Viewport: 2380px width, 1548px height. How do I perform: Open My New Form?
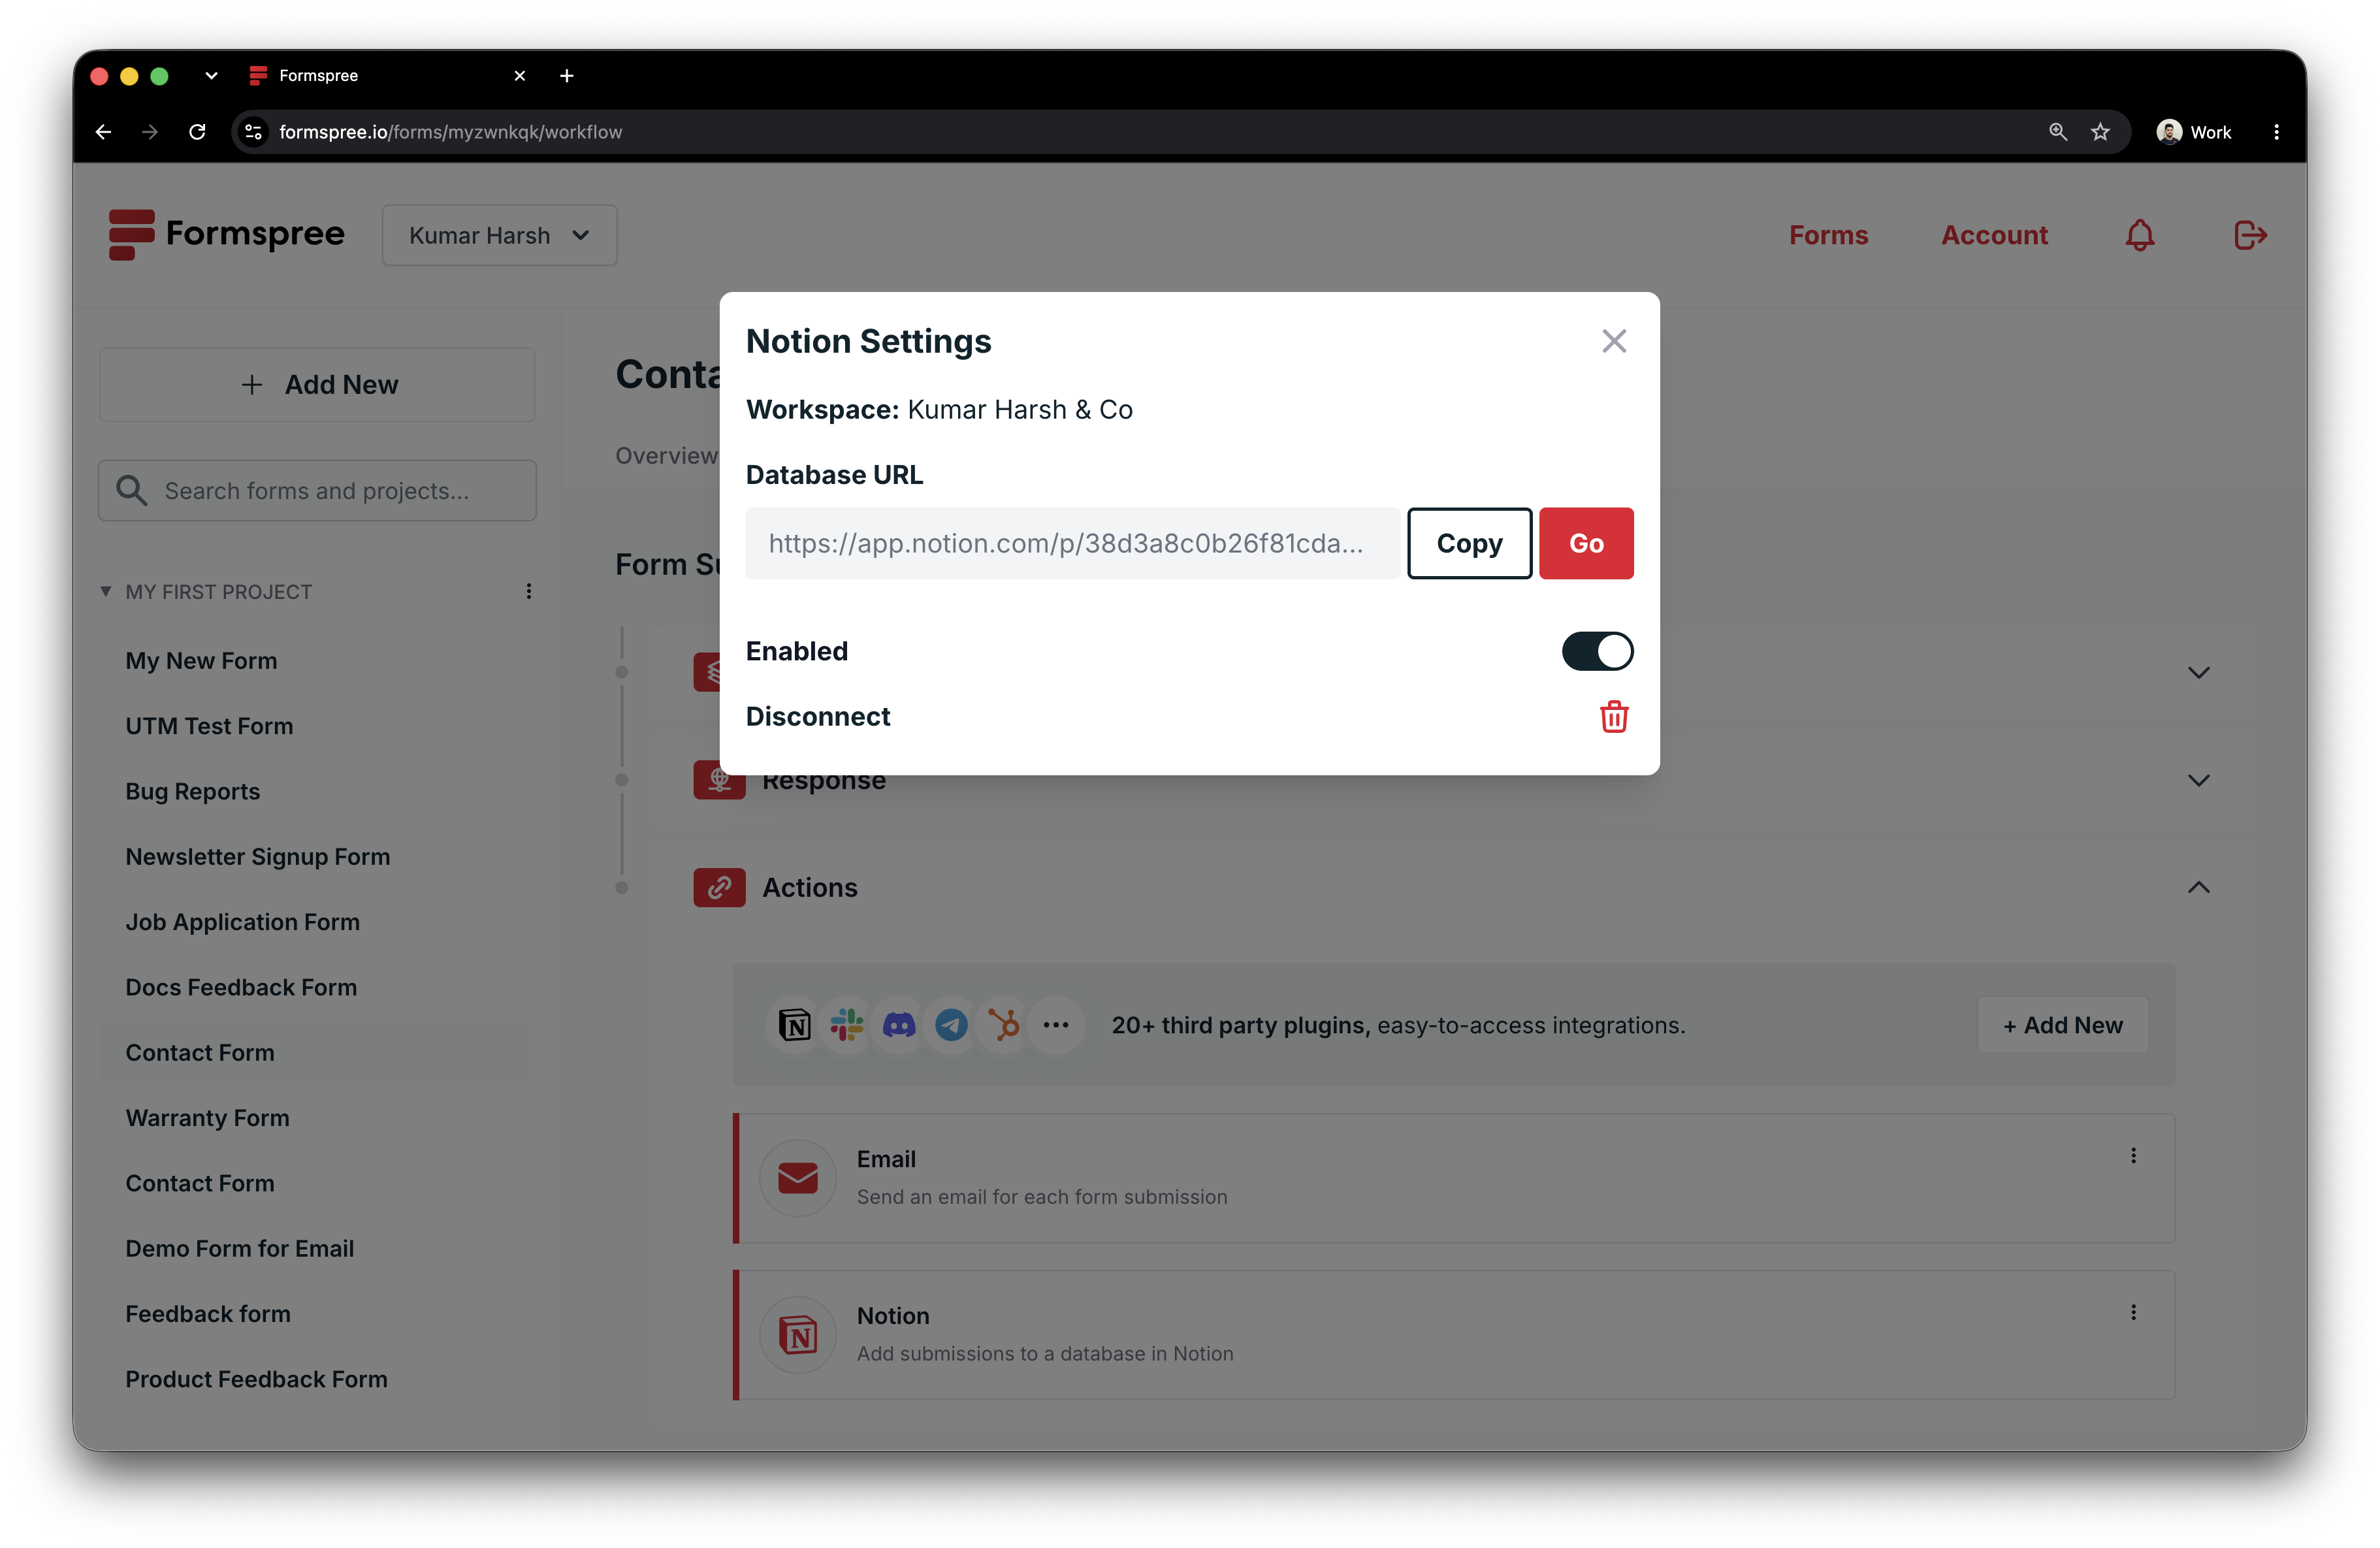(x=201, y=661)
